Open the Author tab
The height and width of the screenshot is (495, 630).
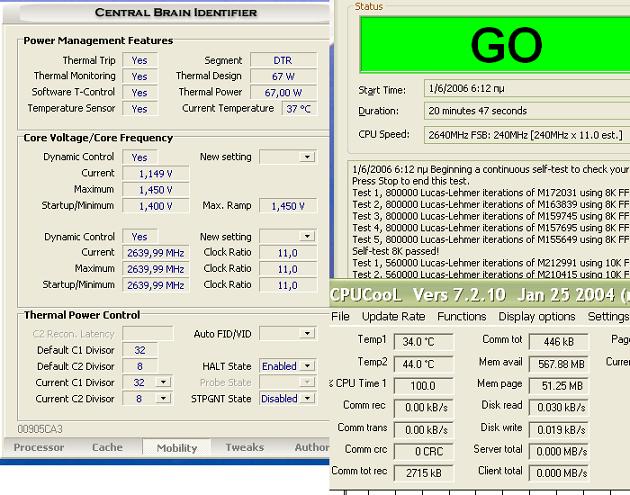point(311,447)
